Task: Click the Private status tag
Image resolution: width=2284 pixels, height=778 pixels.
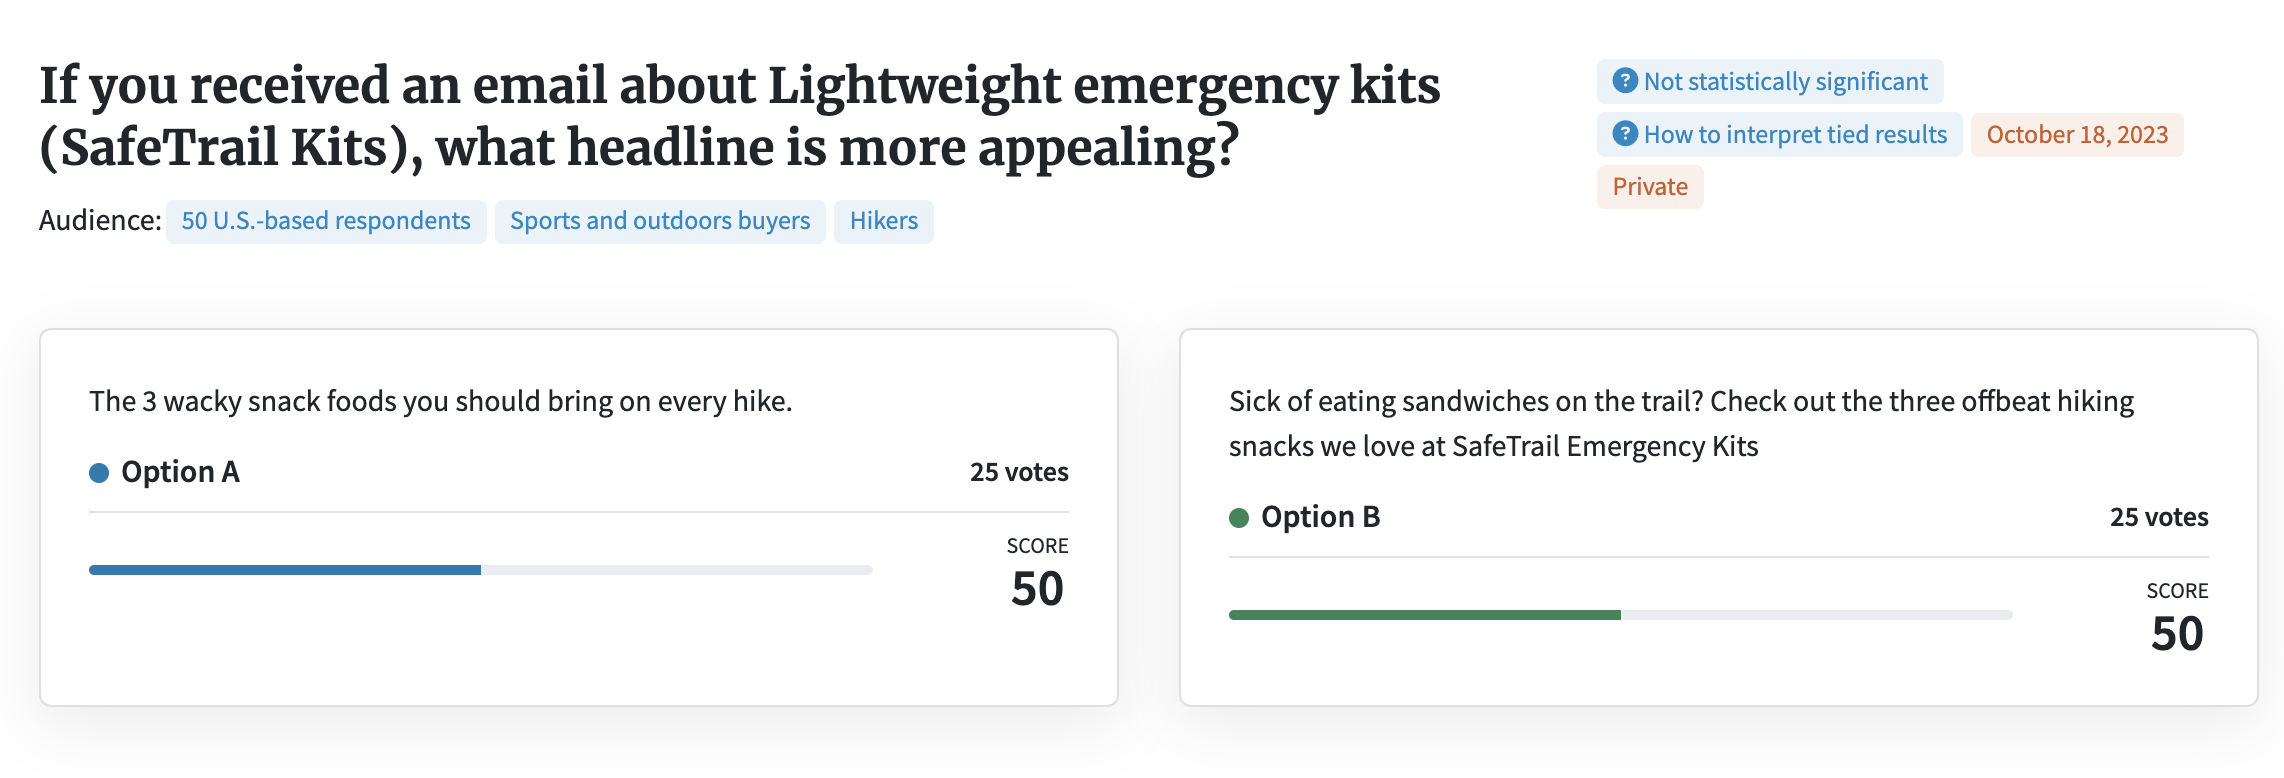Action: (x=1650, y=187)
